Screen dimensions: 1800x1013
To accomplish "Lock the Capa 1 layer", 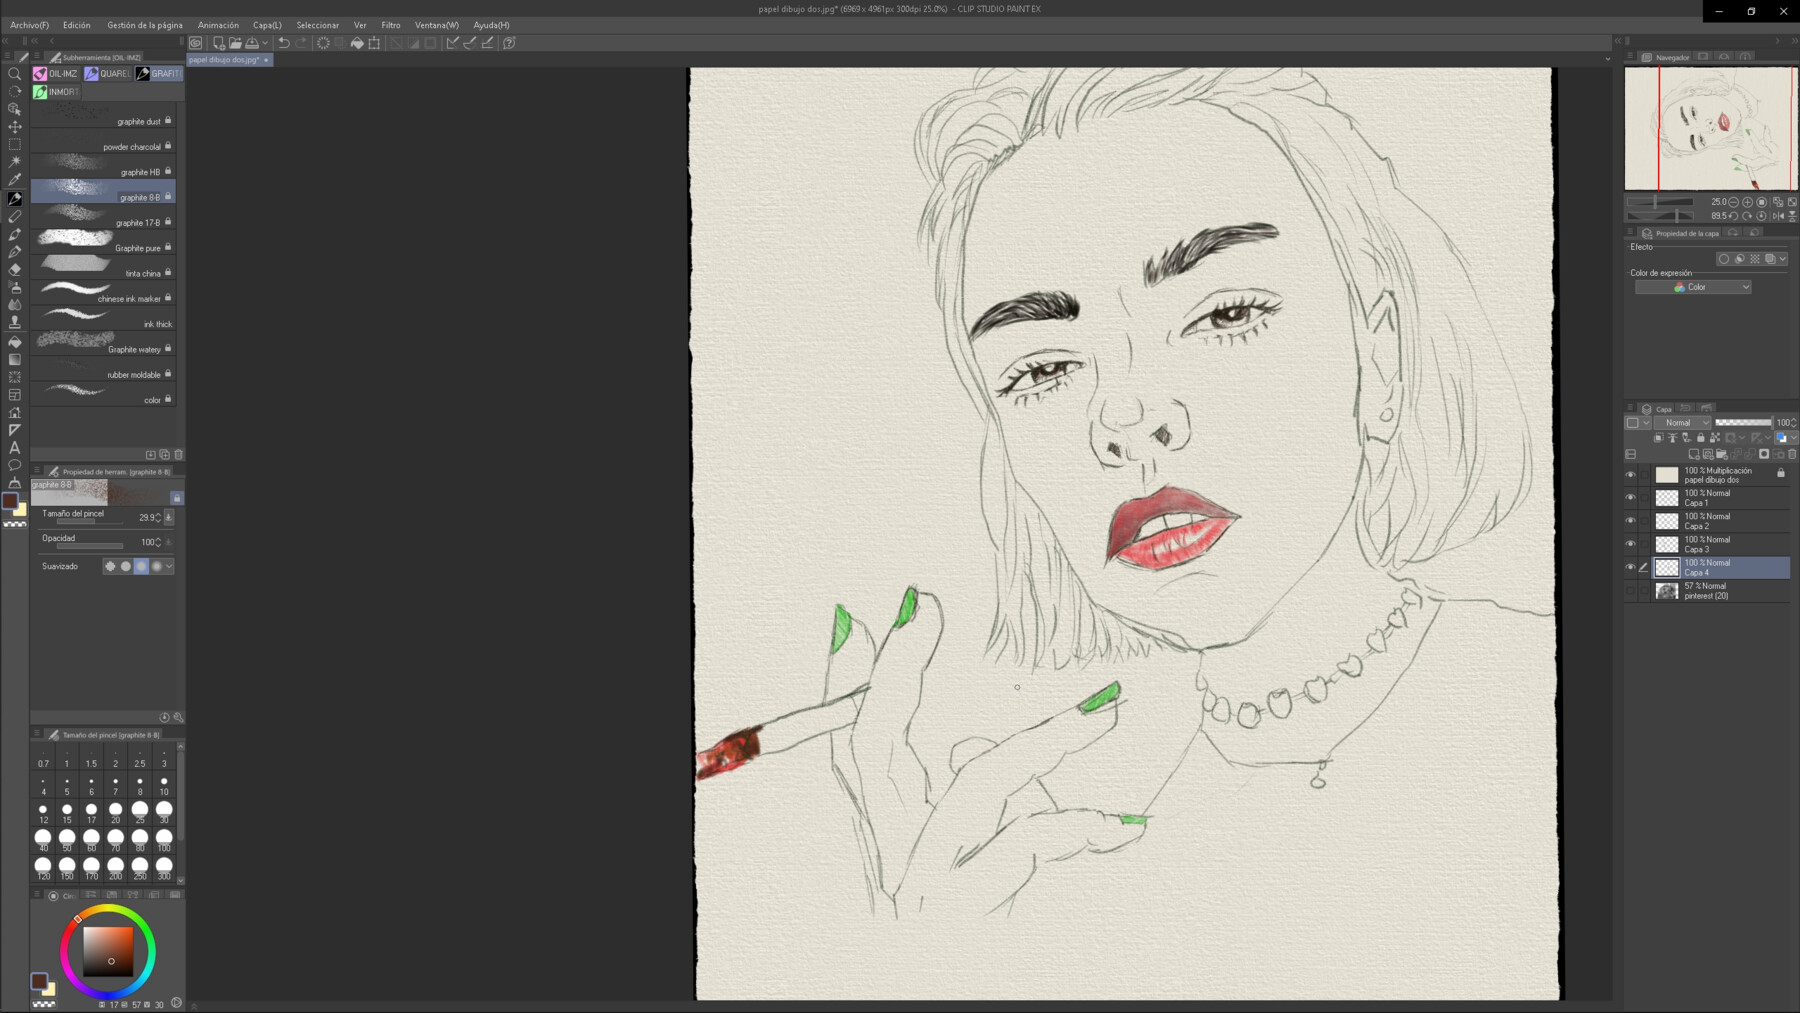I will click(x=1645, y=498).
